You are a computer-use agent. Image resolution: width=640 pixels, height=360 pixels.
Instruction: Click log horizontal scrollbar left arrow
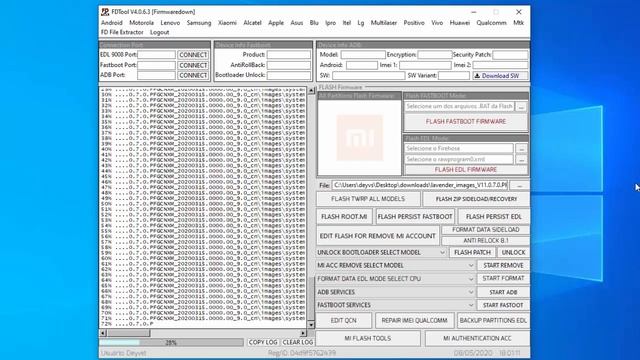[103, 333]
